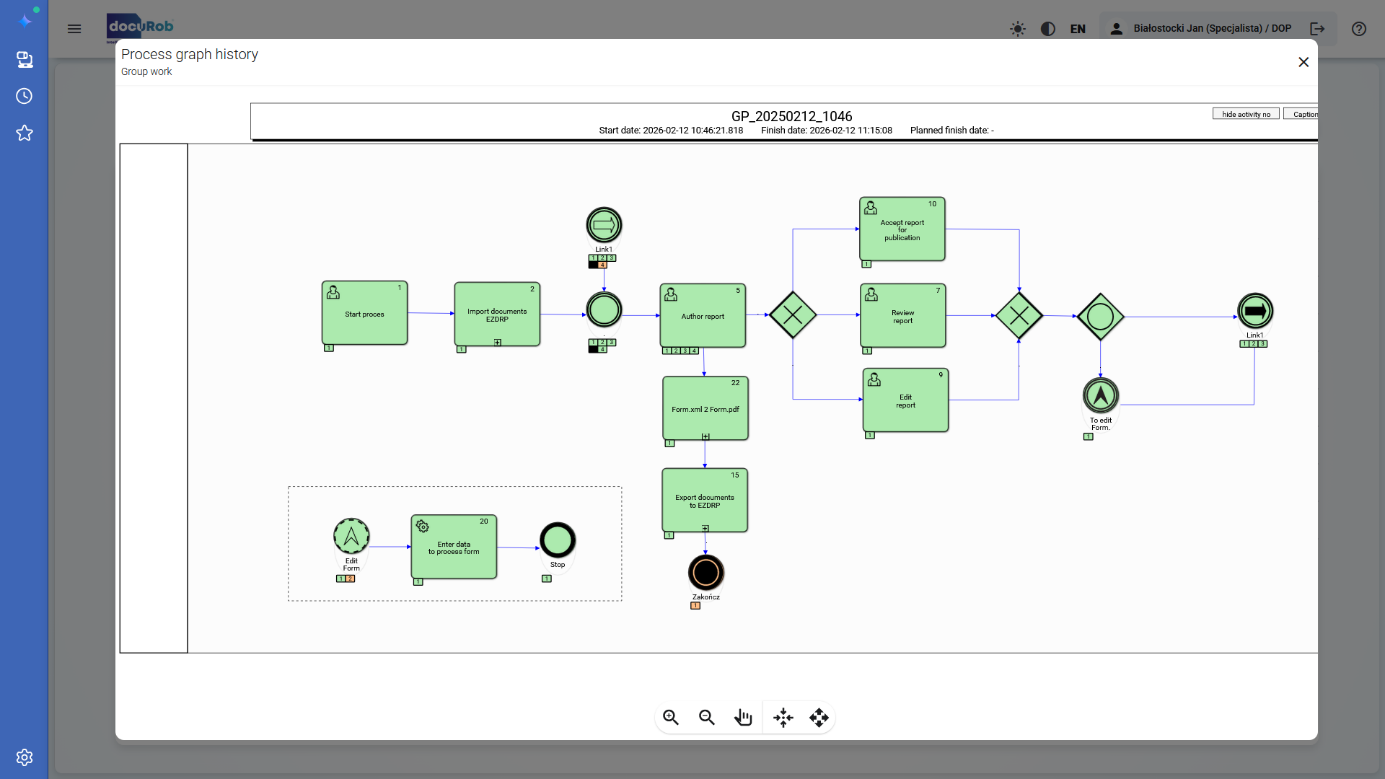Toggle light theme with the sun icon
1385x779 pixels.
[x=1017, y=28]
